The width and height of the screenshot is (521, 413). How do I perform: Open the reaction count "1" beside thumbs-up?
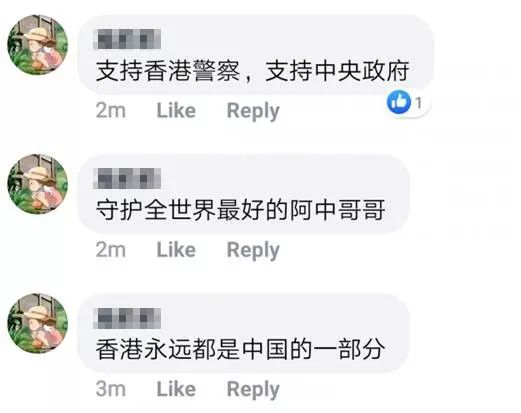click(x=418, y=103)
